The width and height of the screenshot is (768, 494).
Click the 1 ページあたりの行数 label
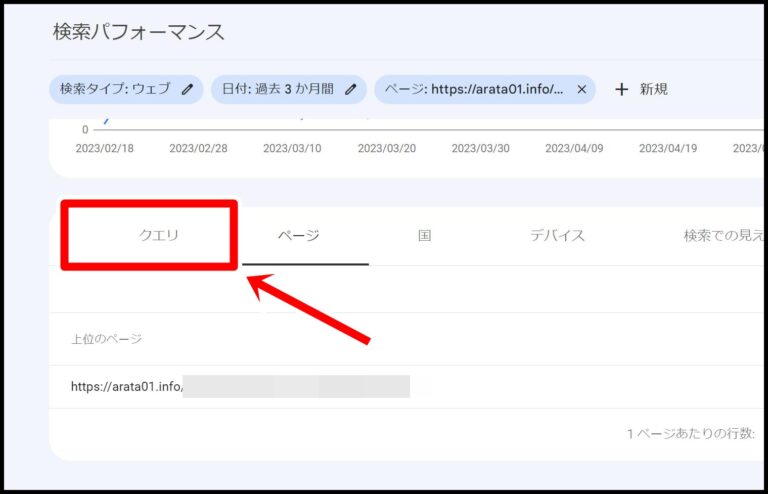pyautogui.click(x=691, y=433)
